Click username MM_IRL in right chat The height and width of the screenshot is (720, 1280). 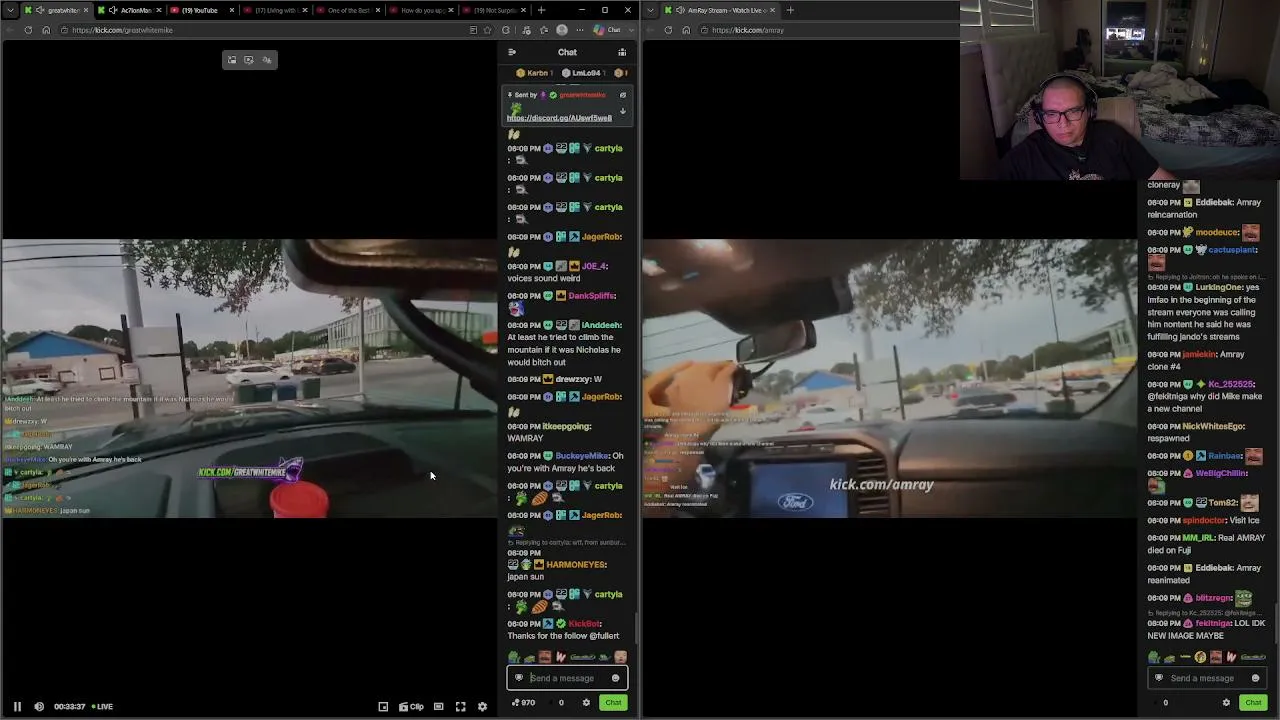click(1197, 538)
